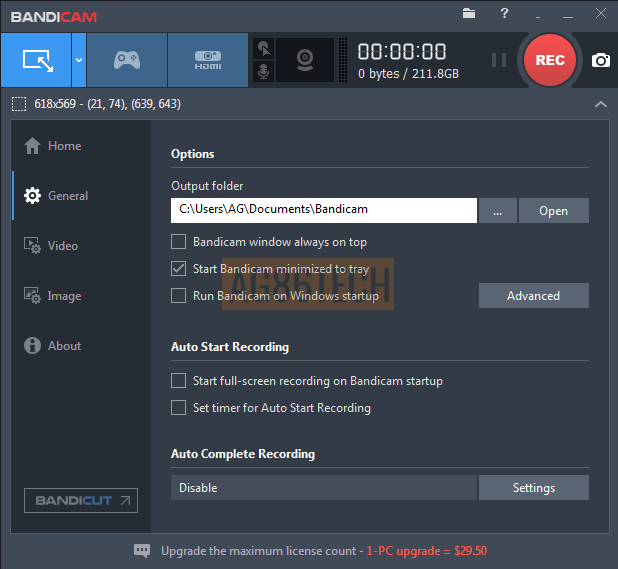
Task: Enable full-screen recording on Bandicam startup
Action: click(x=179, y=381)
